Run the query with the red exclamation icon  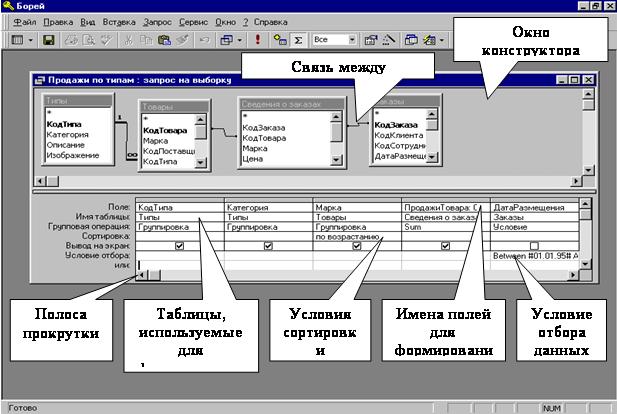click(258, 41)
